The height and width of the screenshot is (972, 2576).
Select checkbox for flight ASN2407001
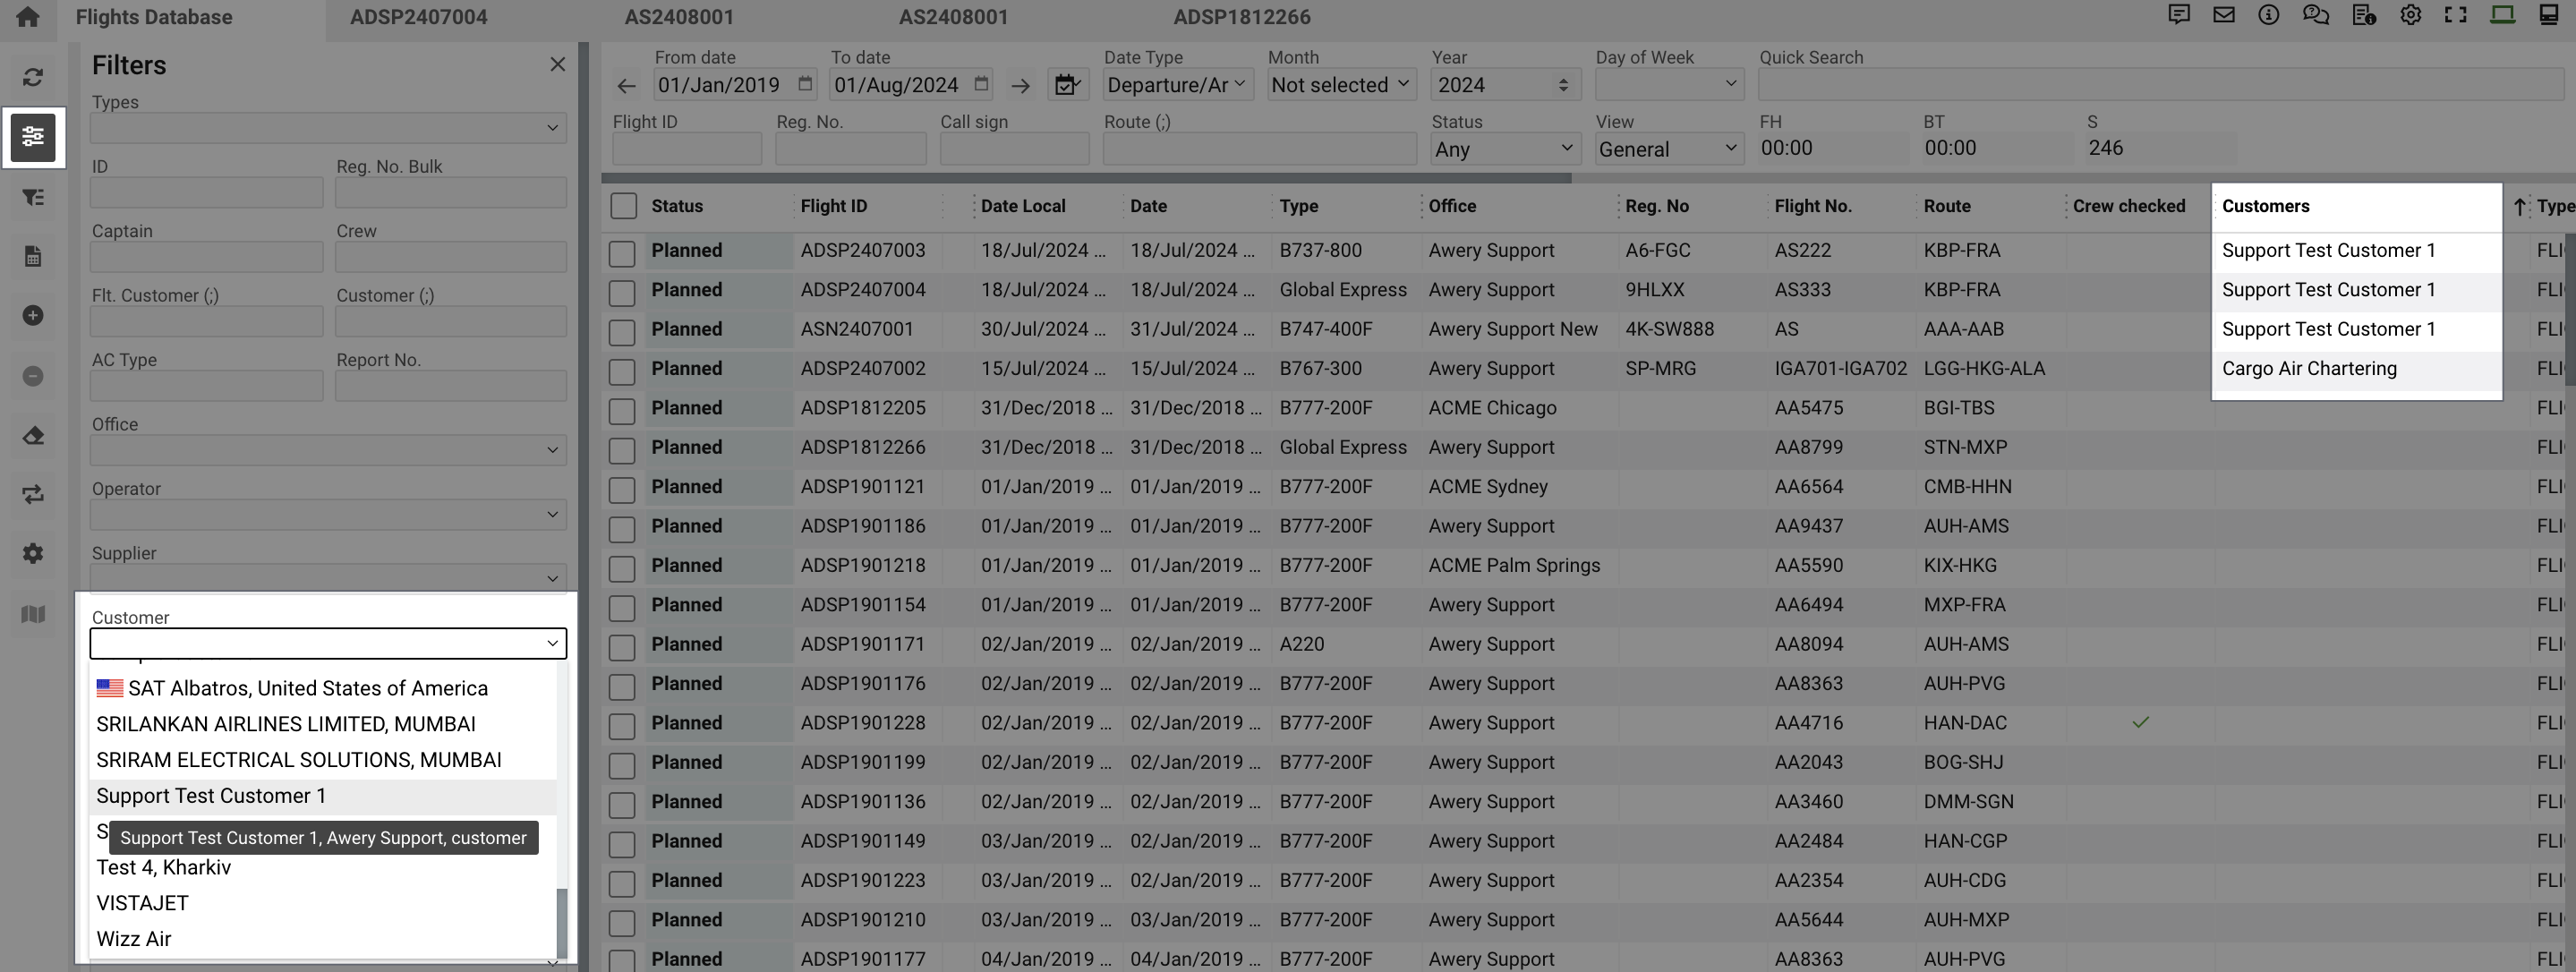coord(622,332)
